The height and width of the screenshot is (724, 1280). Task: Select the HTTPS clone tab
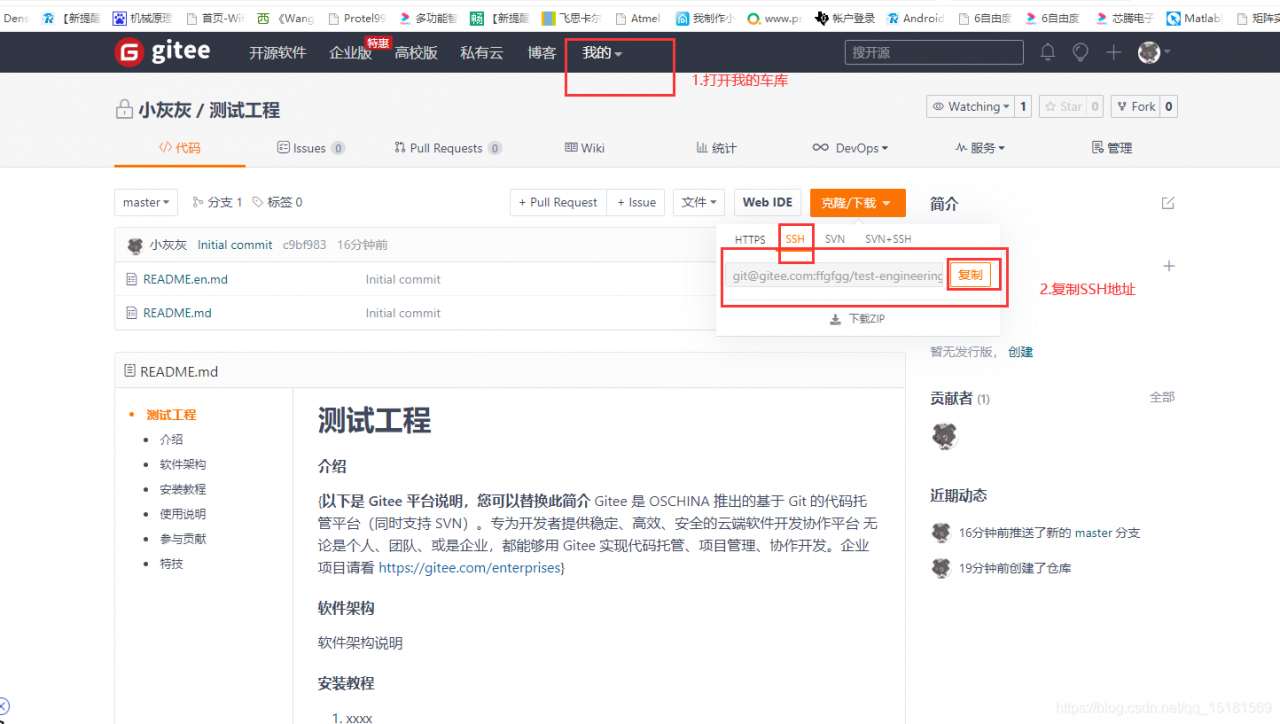coord(750,240)
